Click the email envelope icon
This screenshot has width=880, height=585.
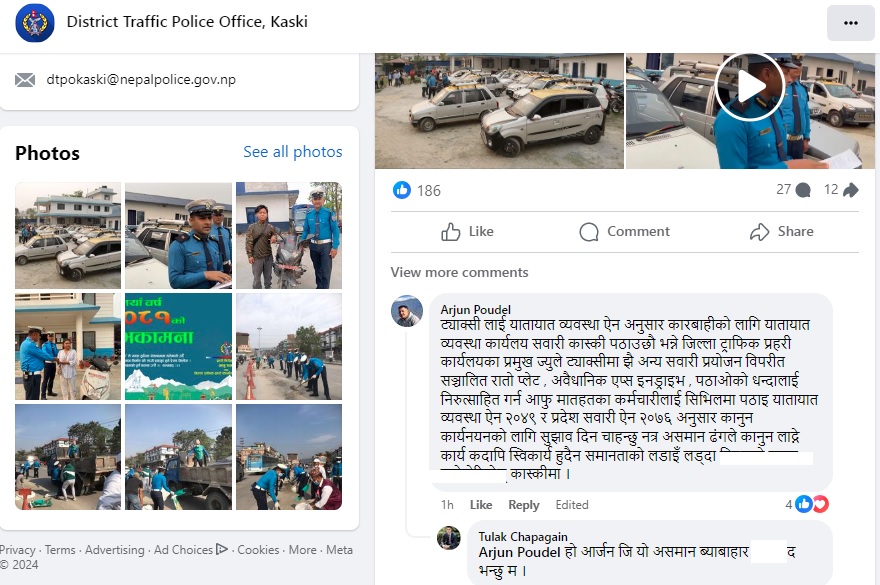tap(25, 80)
